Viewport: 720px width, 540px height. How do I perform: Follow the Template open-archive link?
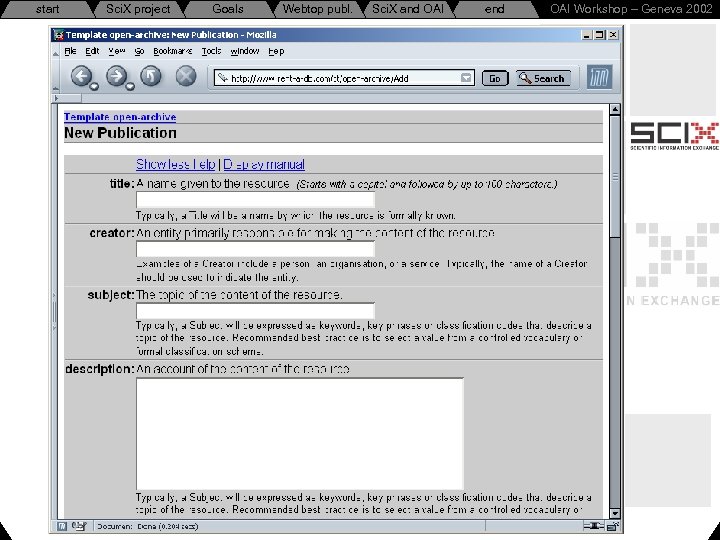pyautogui.click(x=120, y=117)
